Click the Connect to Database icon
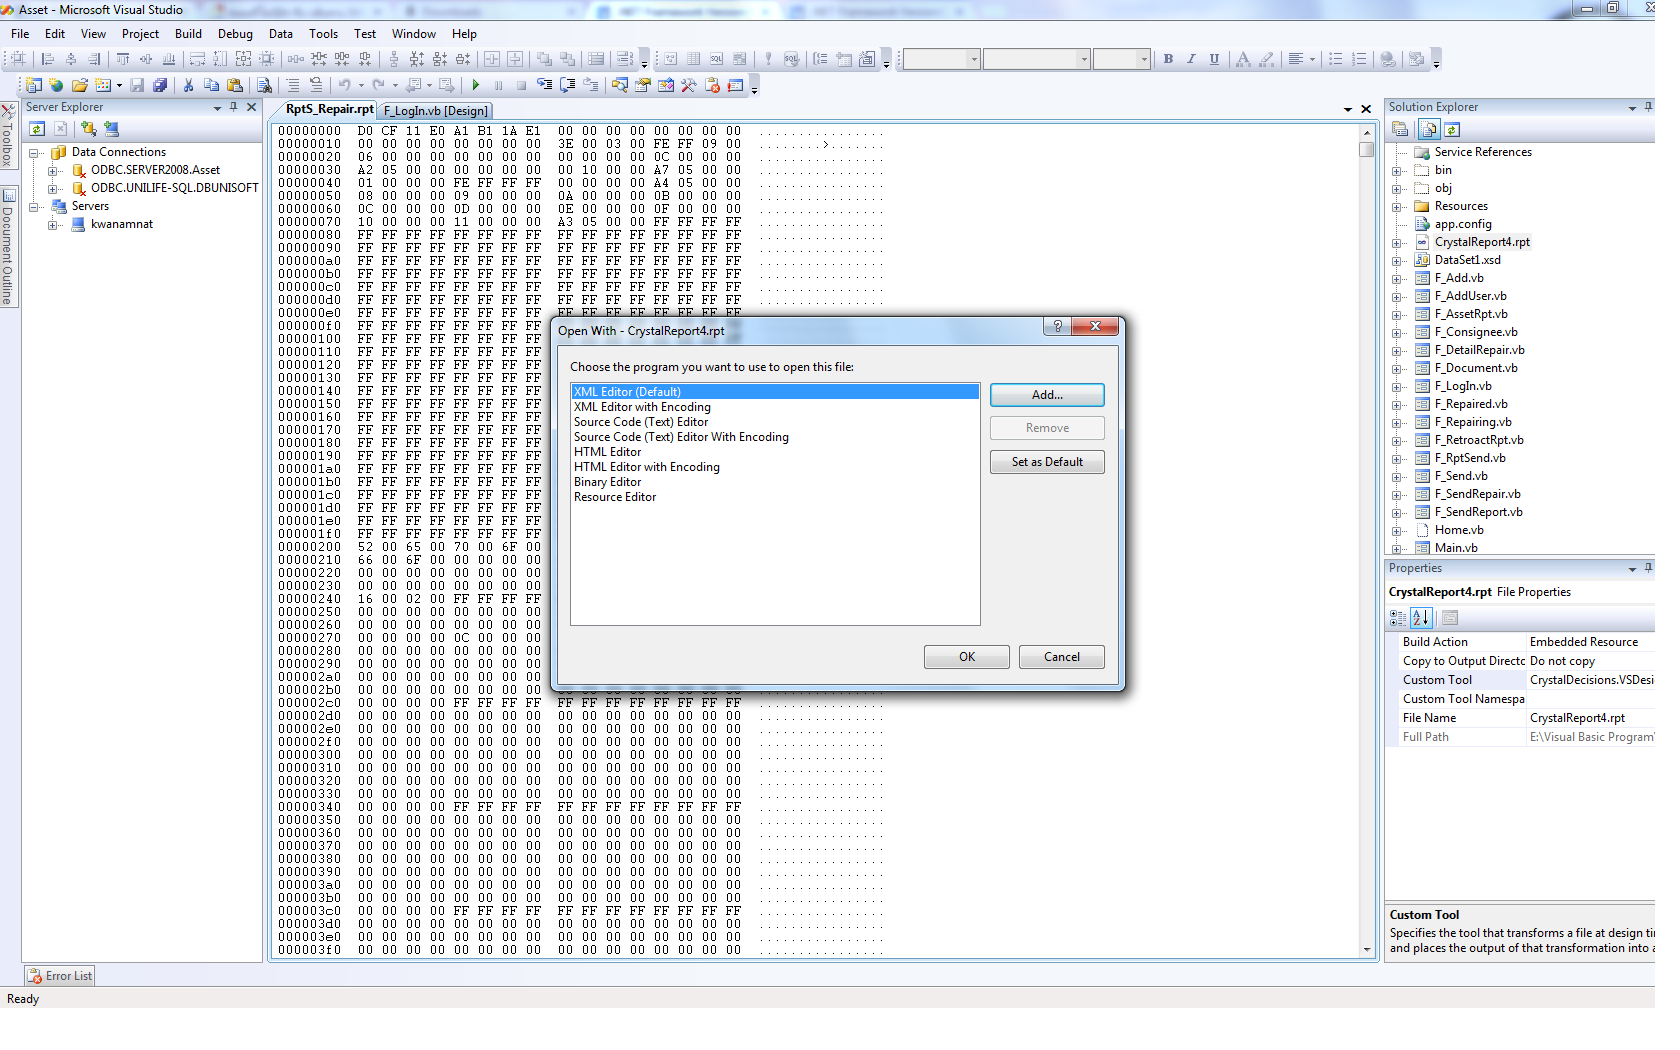The height and width of the screenshot is (1050, 1680). pos(89,129)
